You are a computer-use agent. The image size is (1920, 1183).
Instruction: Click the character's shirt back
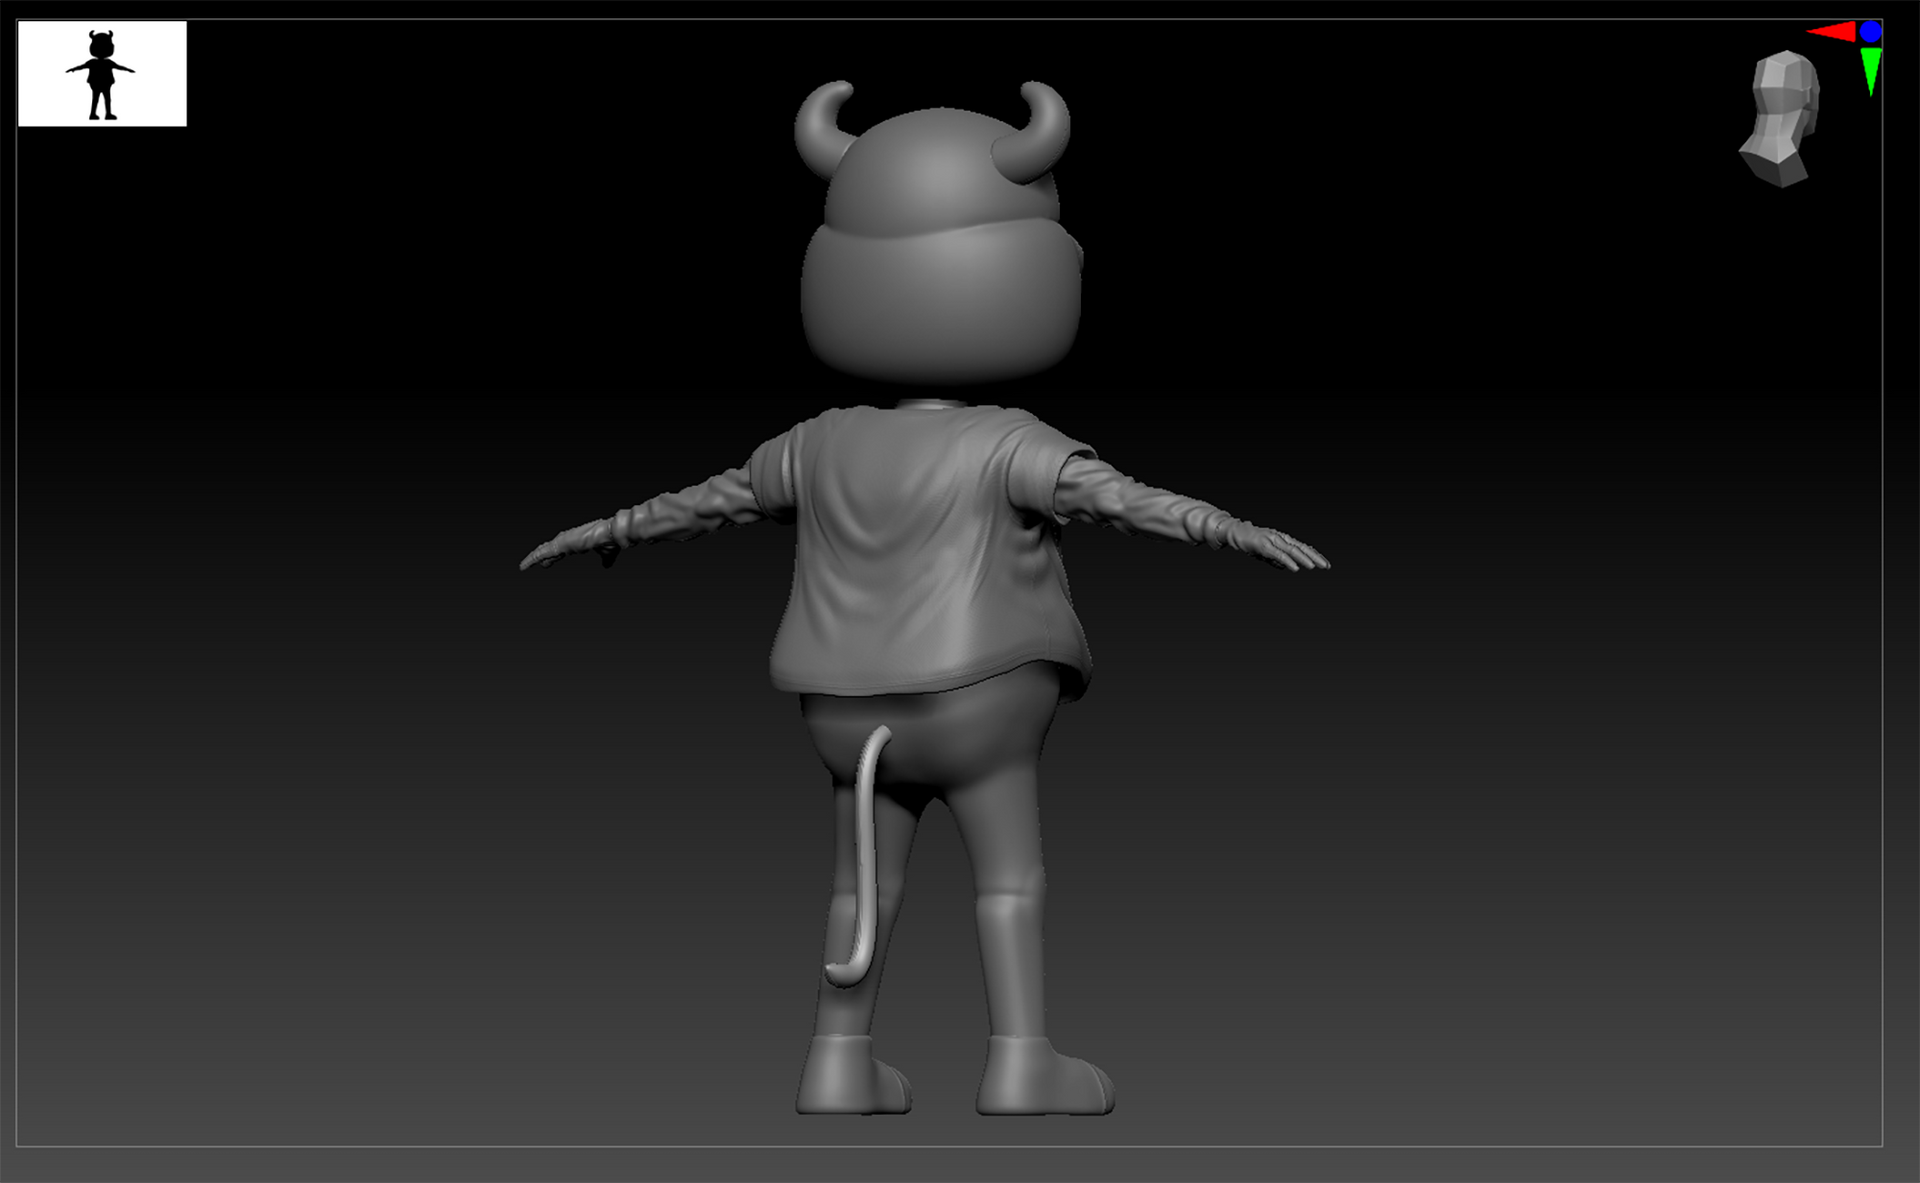[x=925, y=550]
